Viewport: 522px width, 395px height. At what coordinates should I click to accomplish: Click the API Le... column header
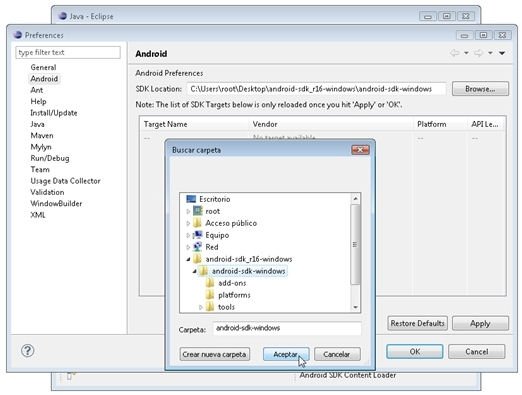tap(486, 124)
